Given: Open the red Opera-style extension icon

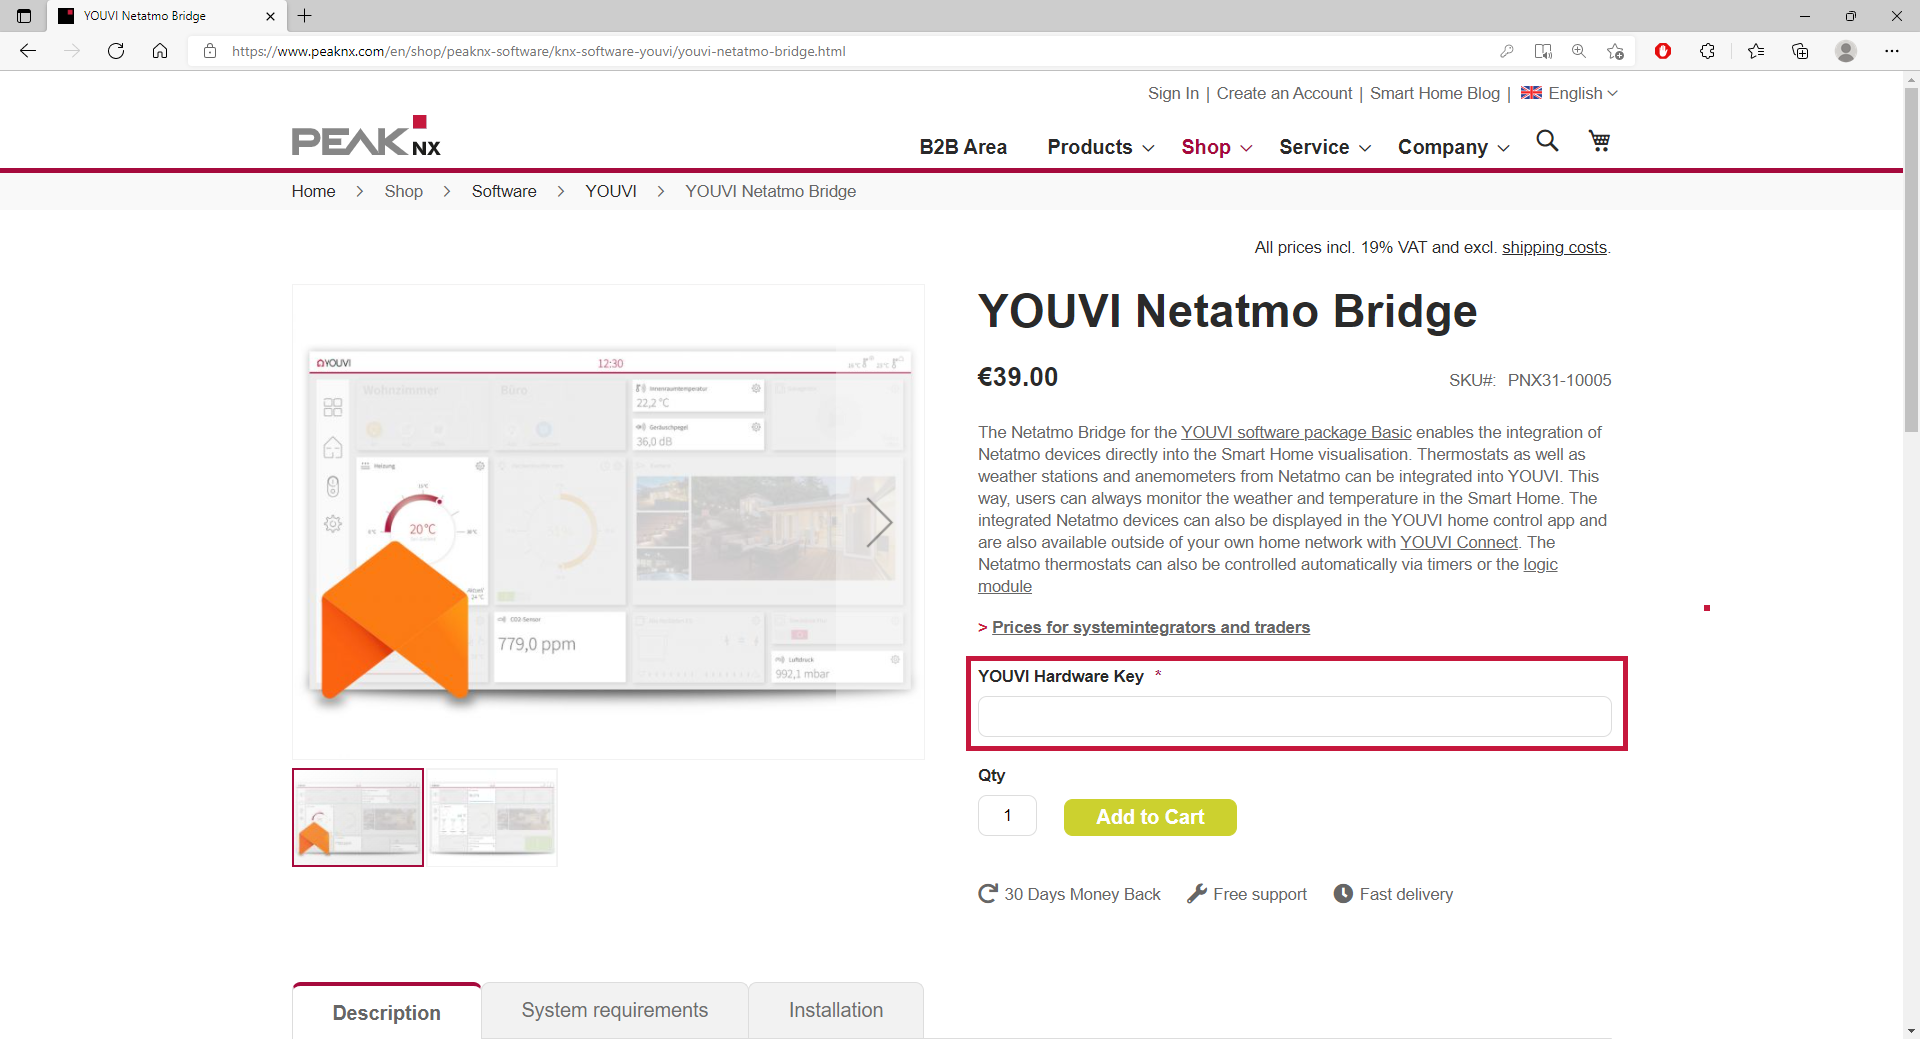Looking at the screenshot, I should click(x=1663, y=51).
